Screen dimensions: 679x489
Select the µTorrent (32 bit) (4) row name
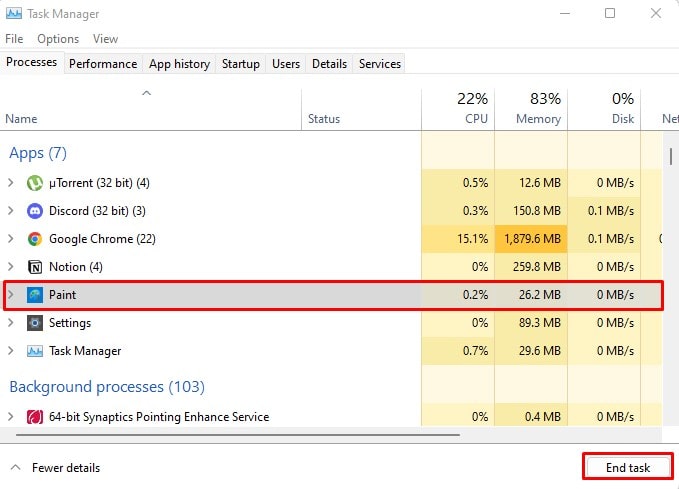point(99,183)
